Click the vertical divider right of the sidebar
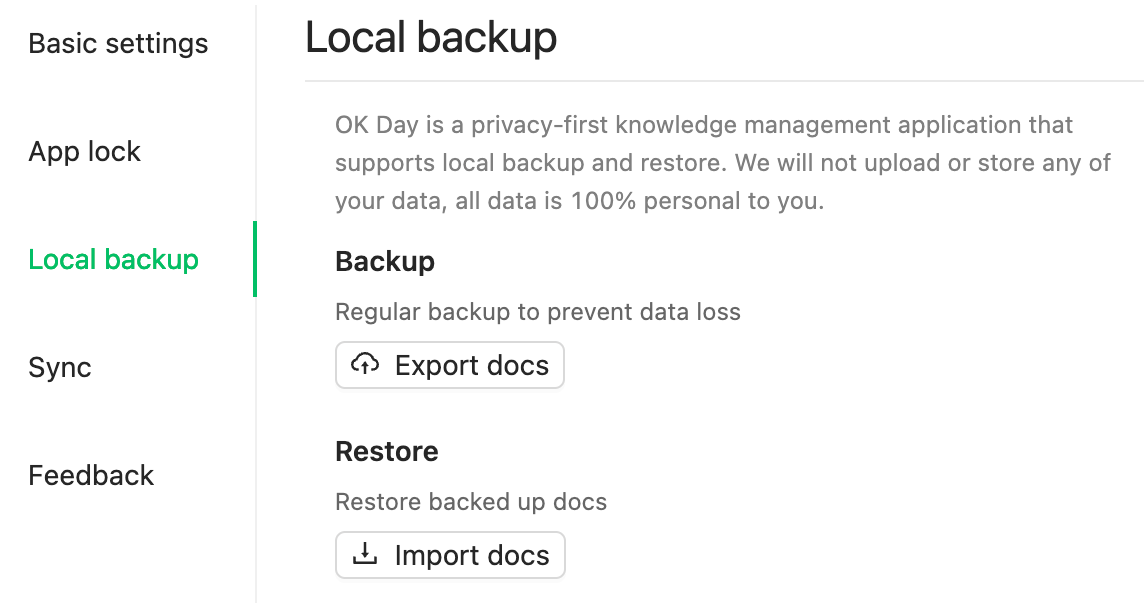This screenshot has width=1144, height=608. tap(256, 450)
